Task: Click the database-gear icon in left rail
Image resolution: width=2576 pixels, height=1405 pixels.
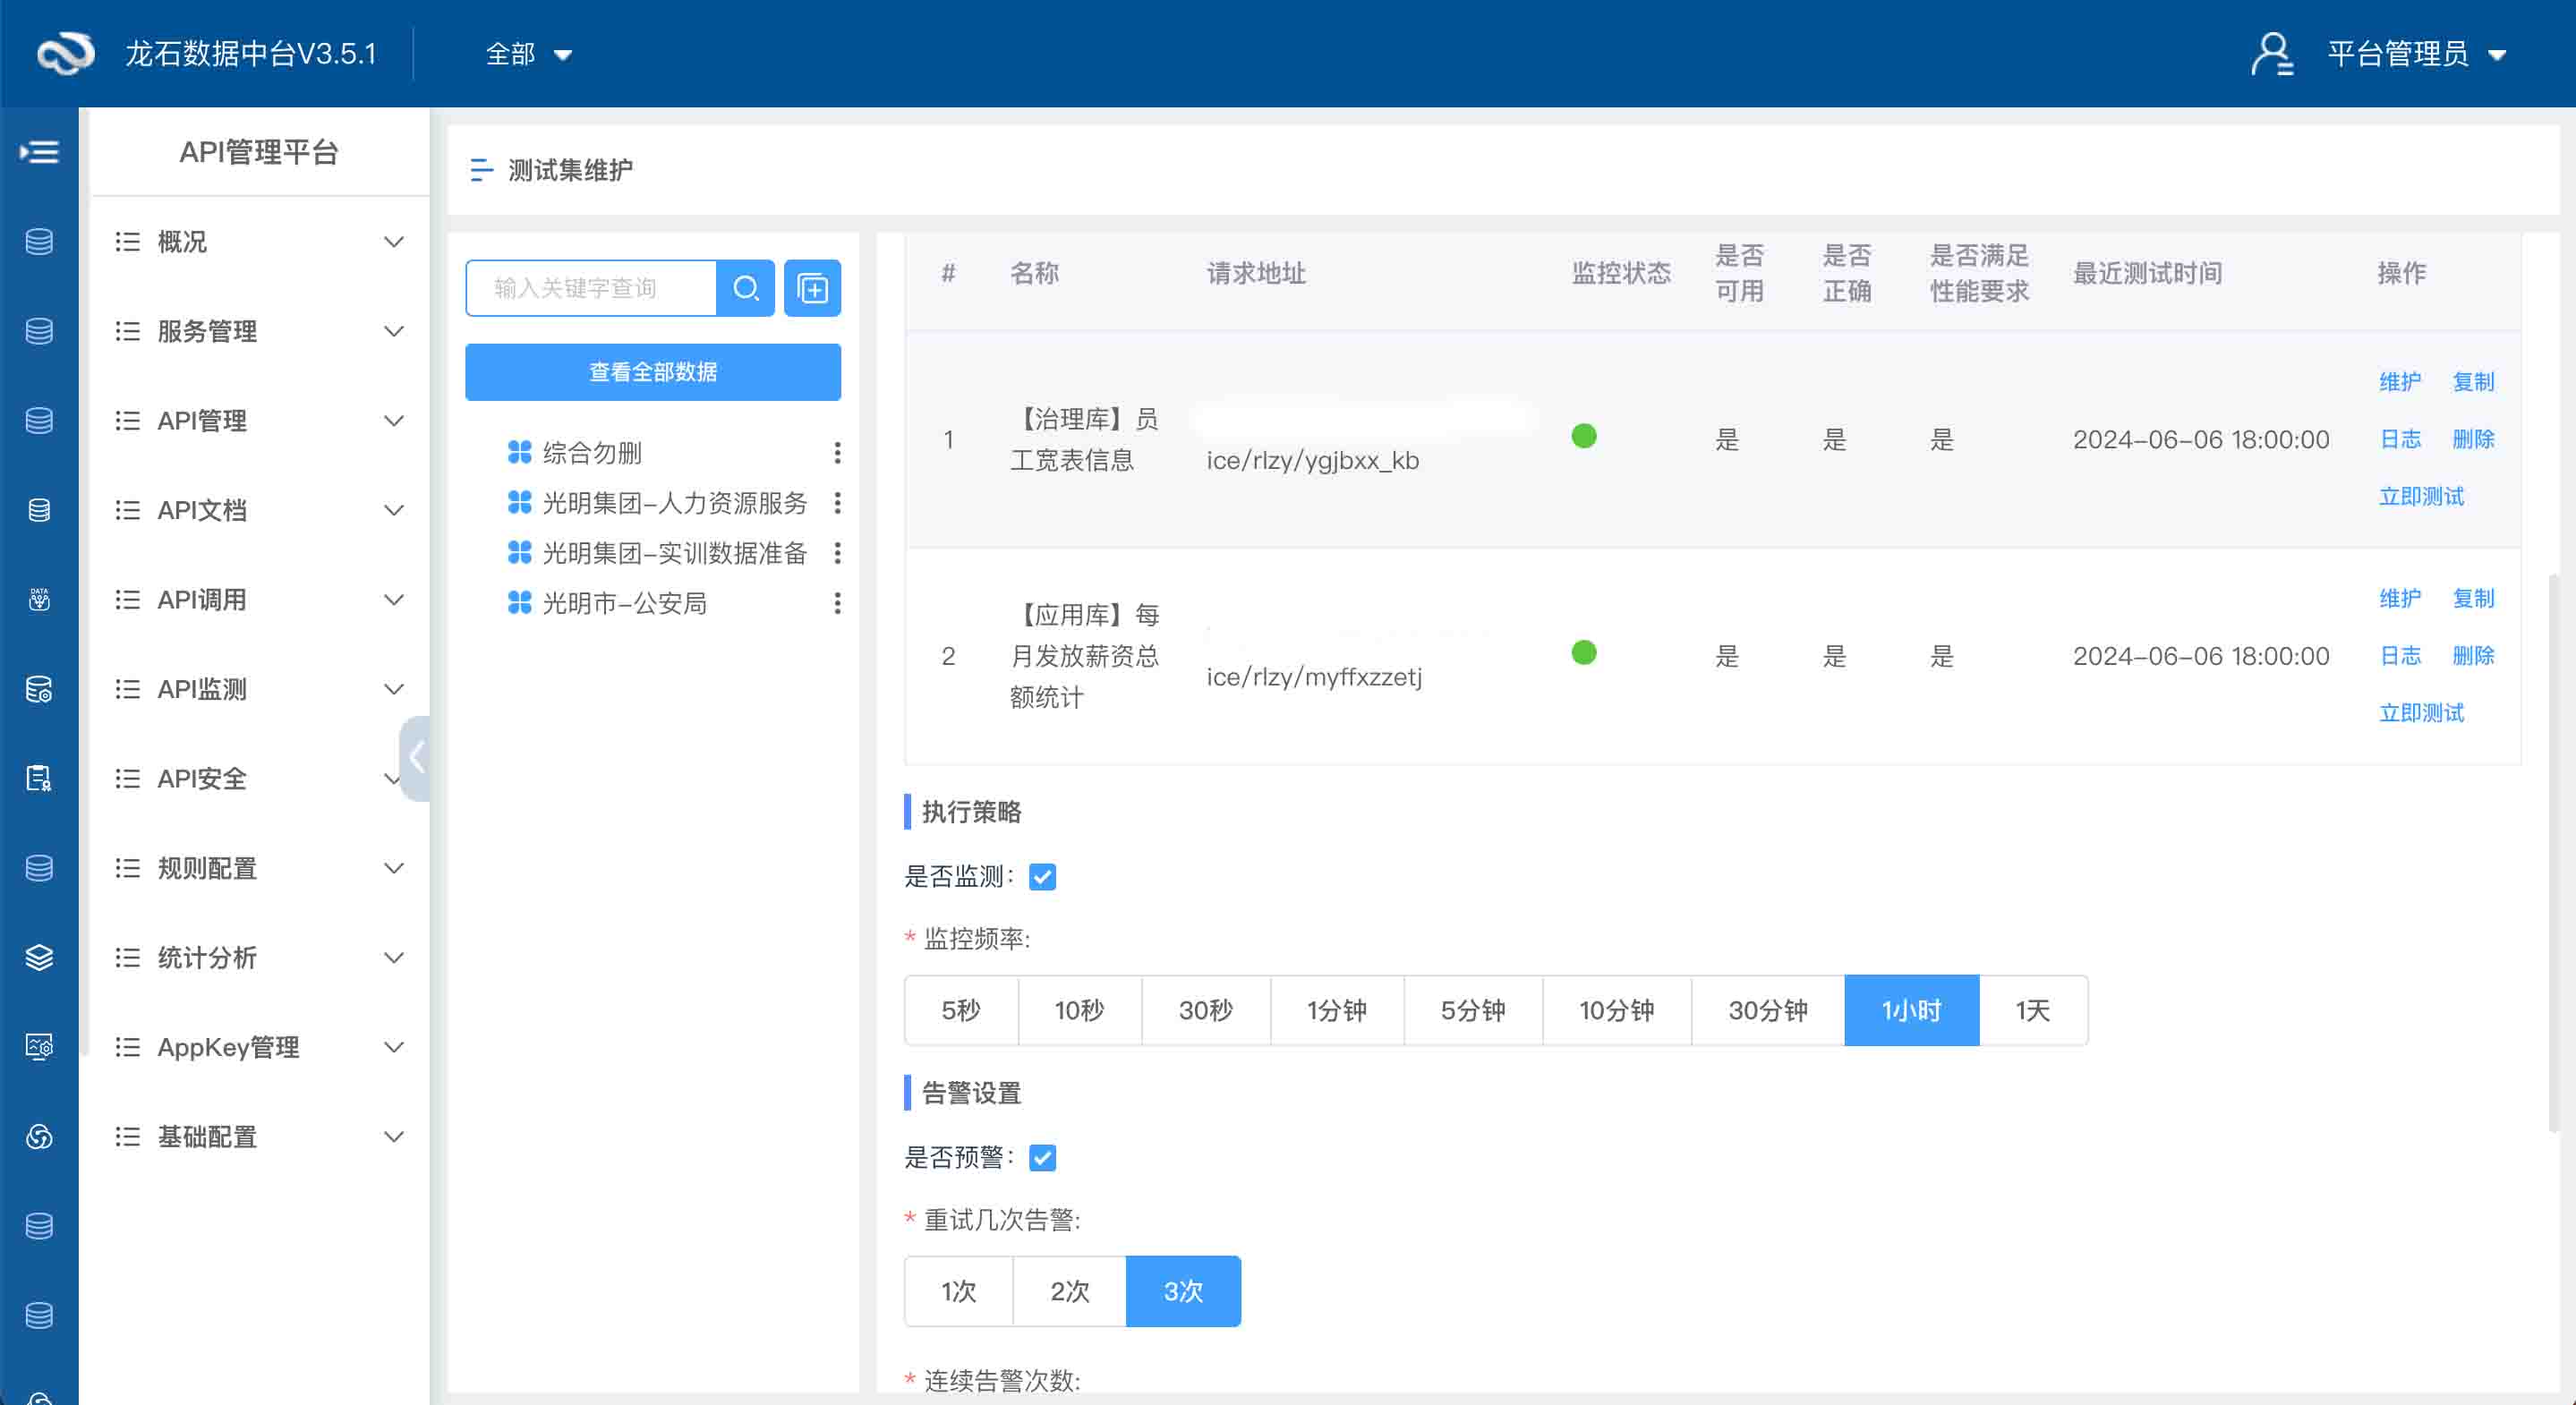Action: [39, 689]
